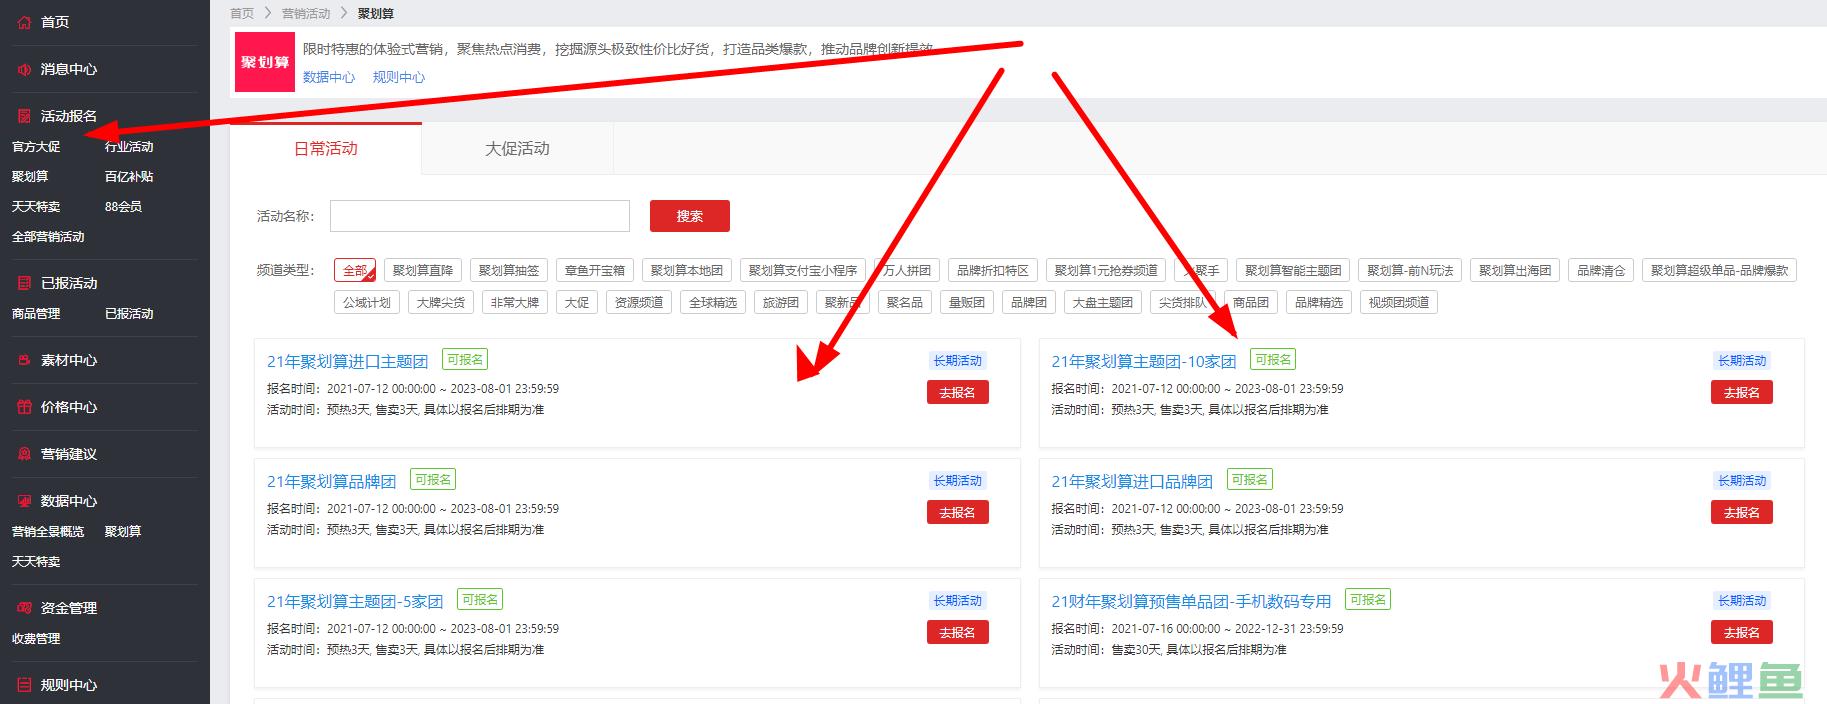
Task: Open the 21年聚划算品牌团 activity title
Action: (x=331, y=481)
